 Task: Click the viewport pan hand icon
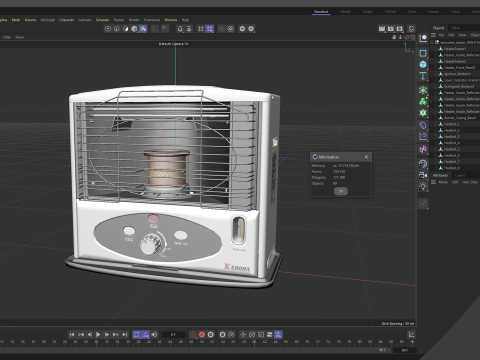[394, 37]
